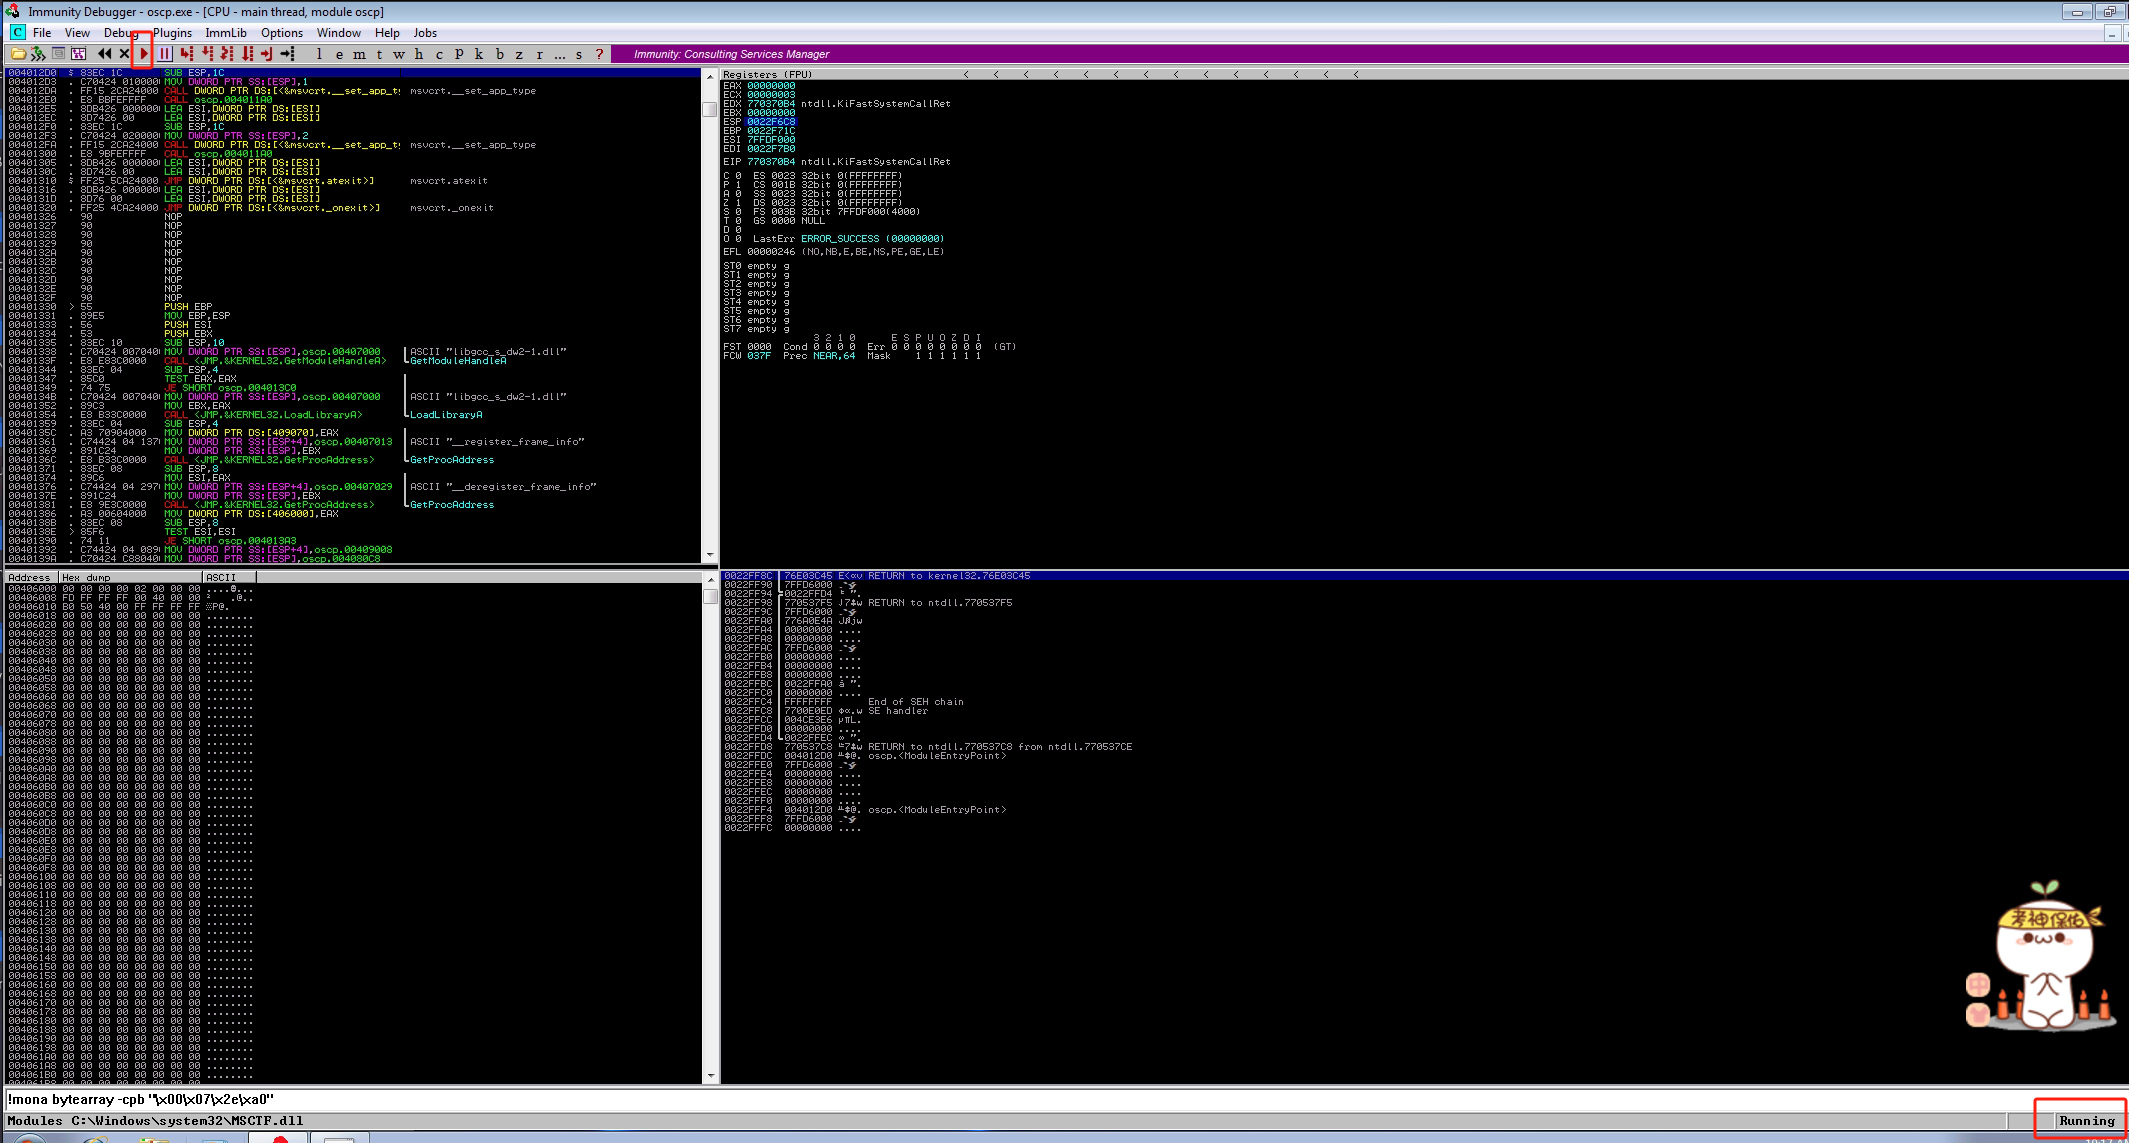Image resolution: width=2129 pixels, height=1143 pixels.
Task: Select the GetModuleHandleA call line
Action: (354, 361)
